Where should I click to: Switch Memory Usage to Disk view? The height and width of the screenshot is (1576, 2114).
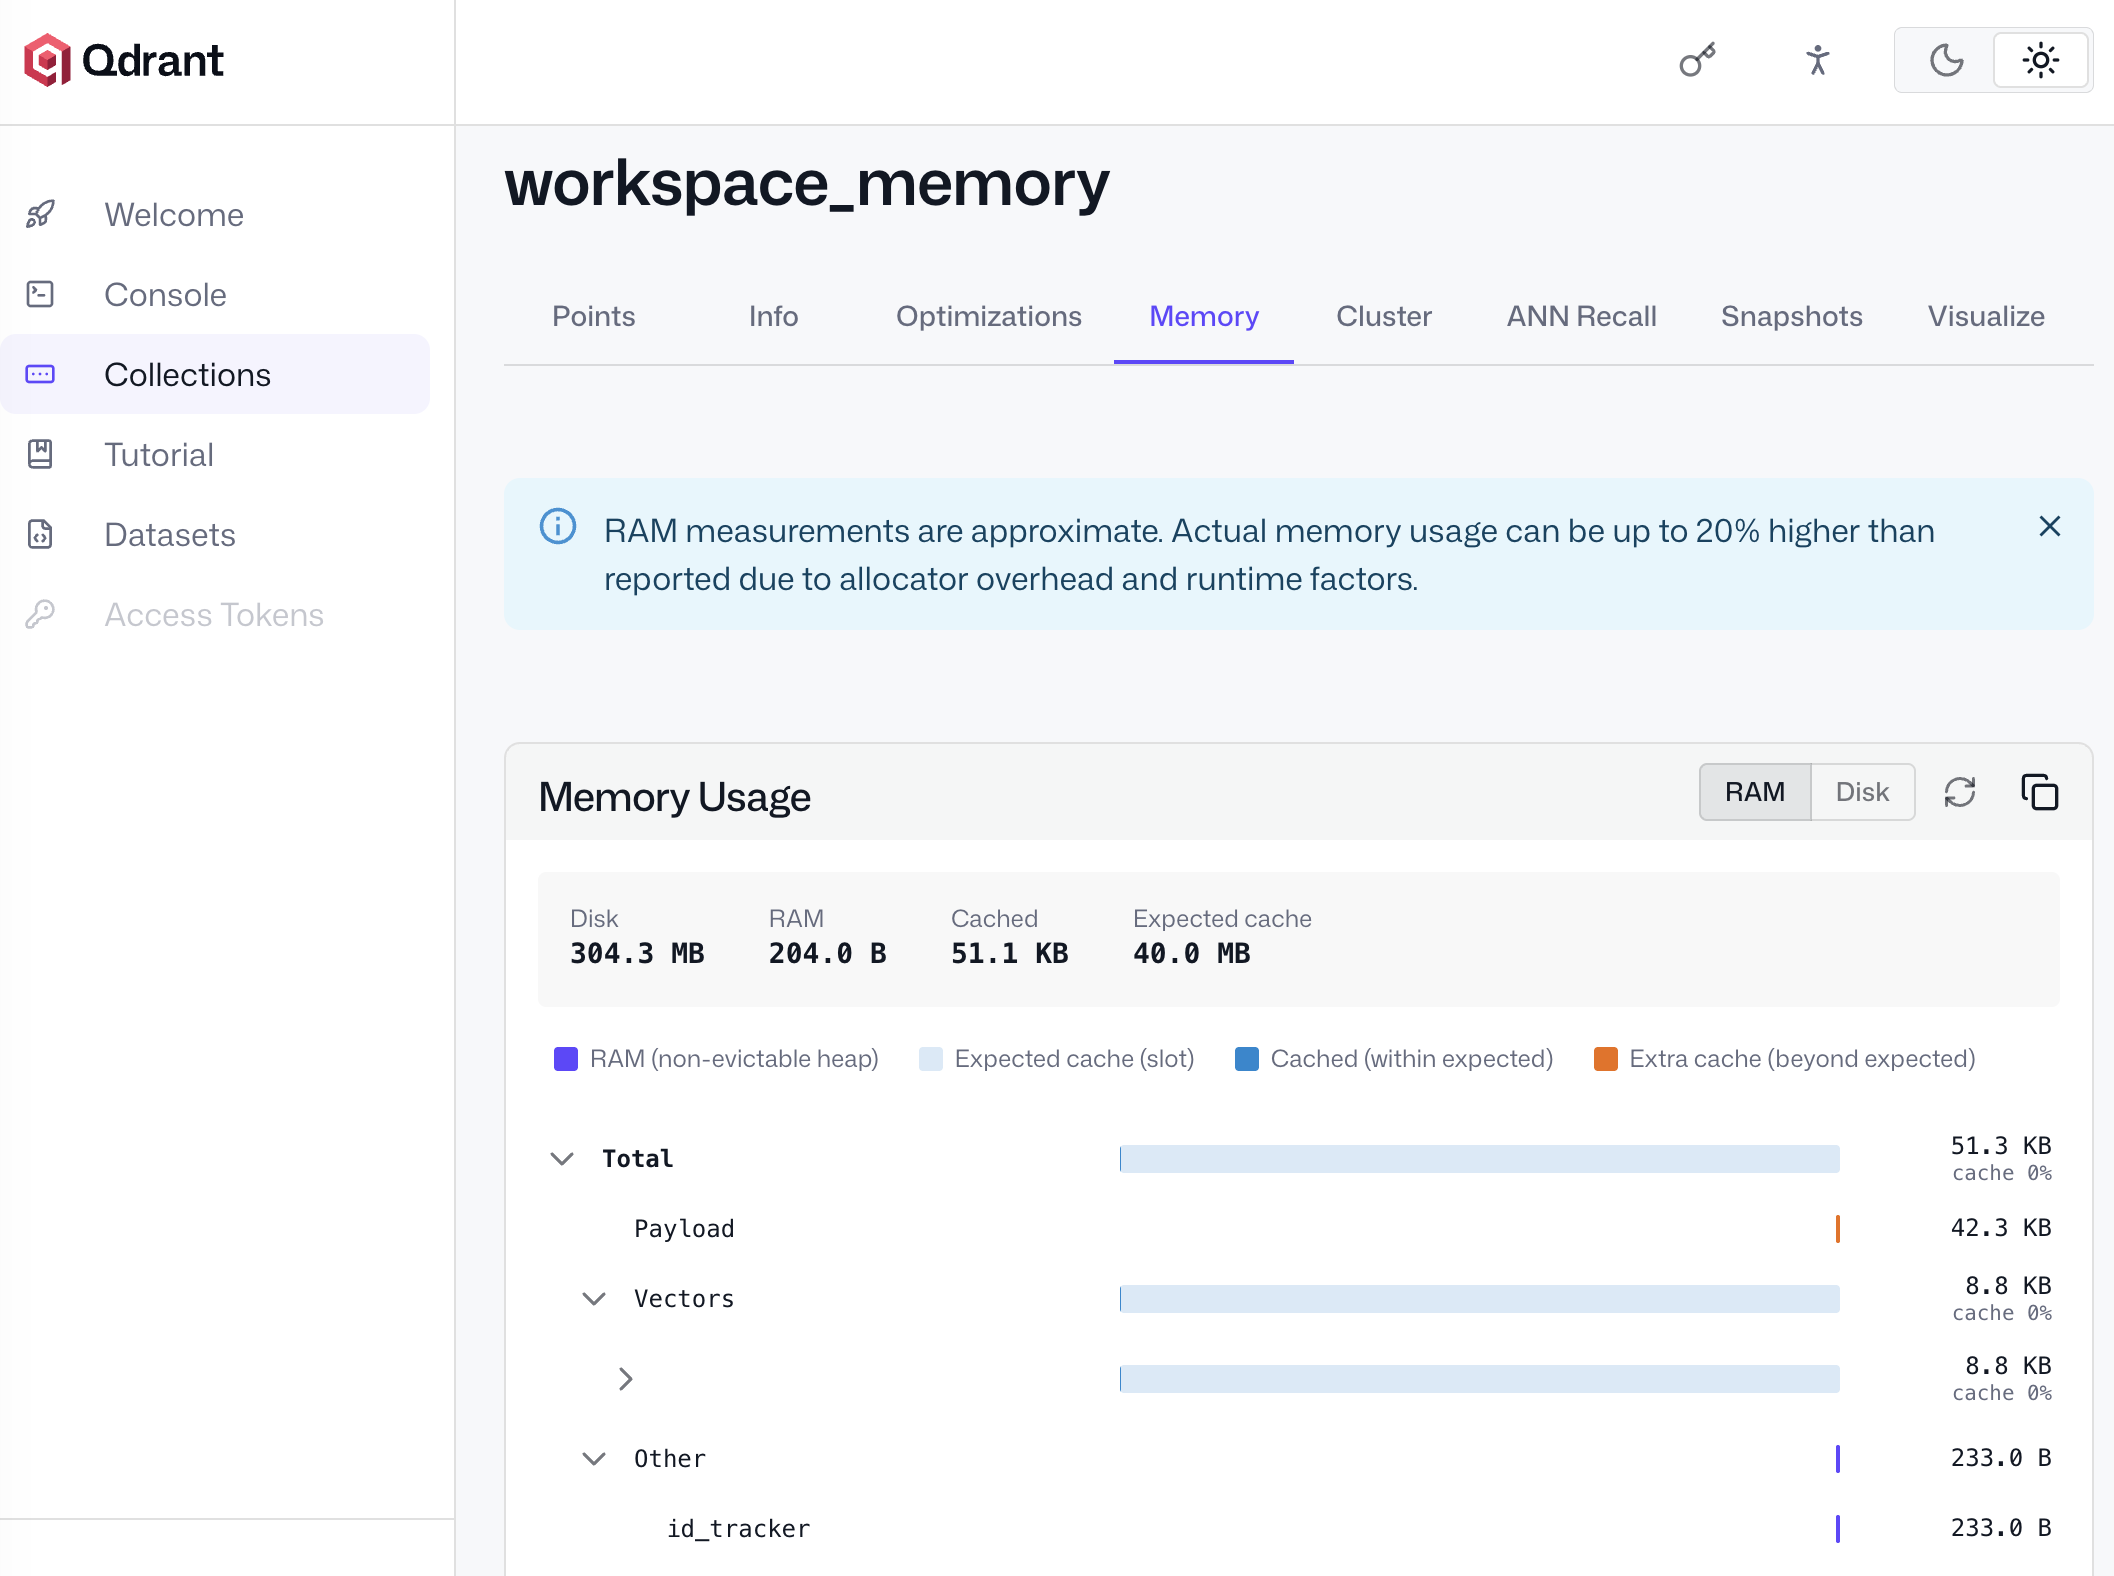point(1862,792)
